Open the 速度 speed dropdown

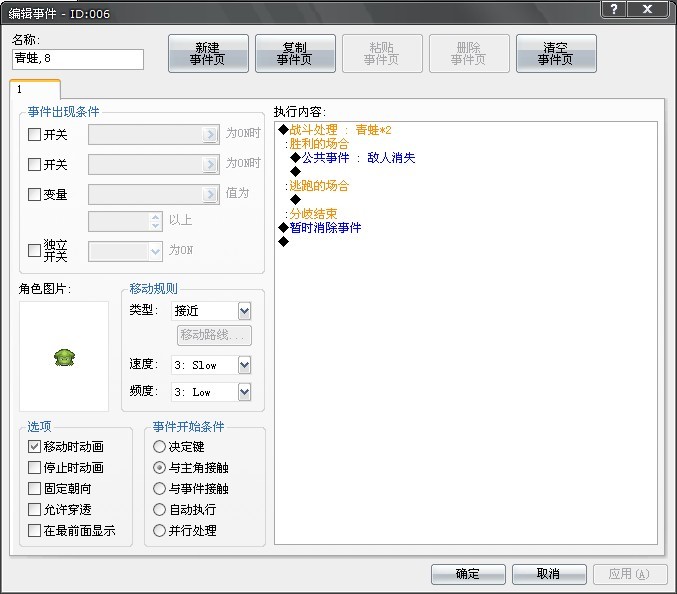pos(244,365)
